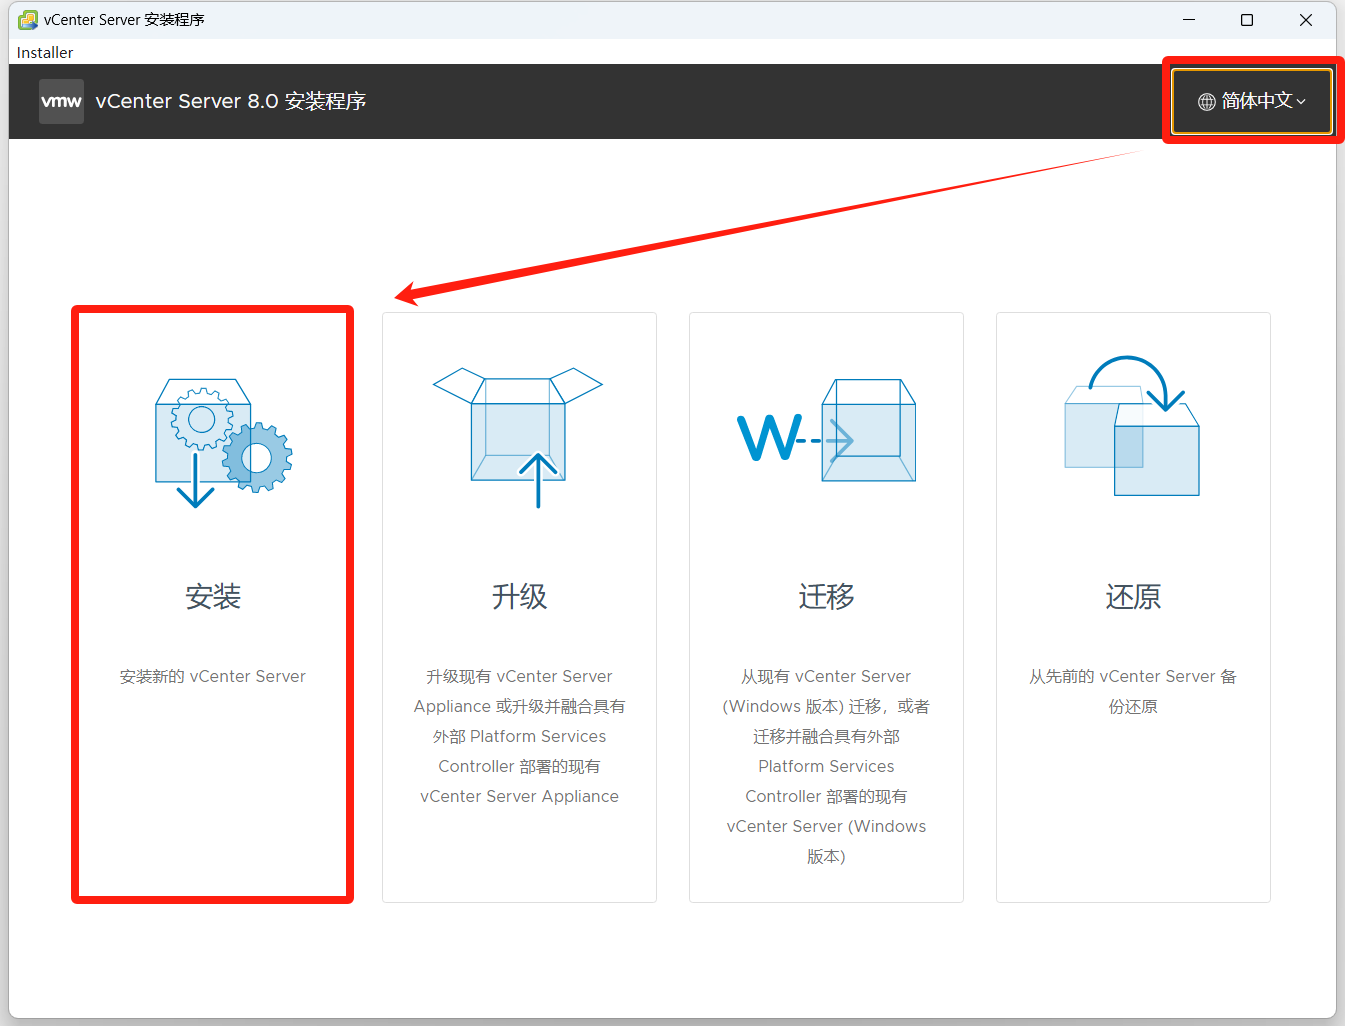Open the 简体中文 language dropdown
The image size is (1345, 1026).
(1252, 101)
